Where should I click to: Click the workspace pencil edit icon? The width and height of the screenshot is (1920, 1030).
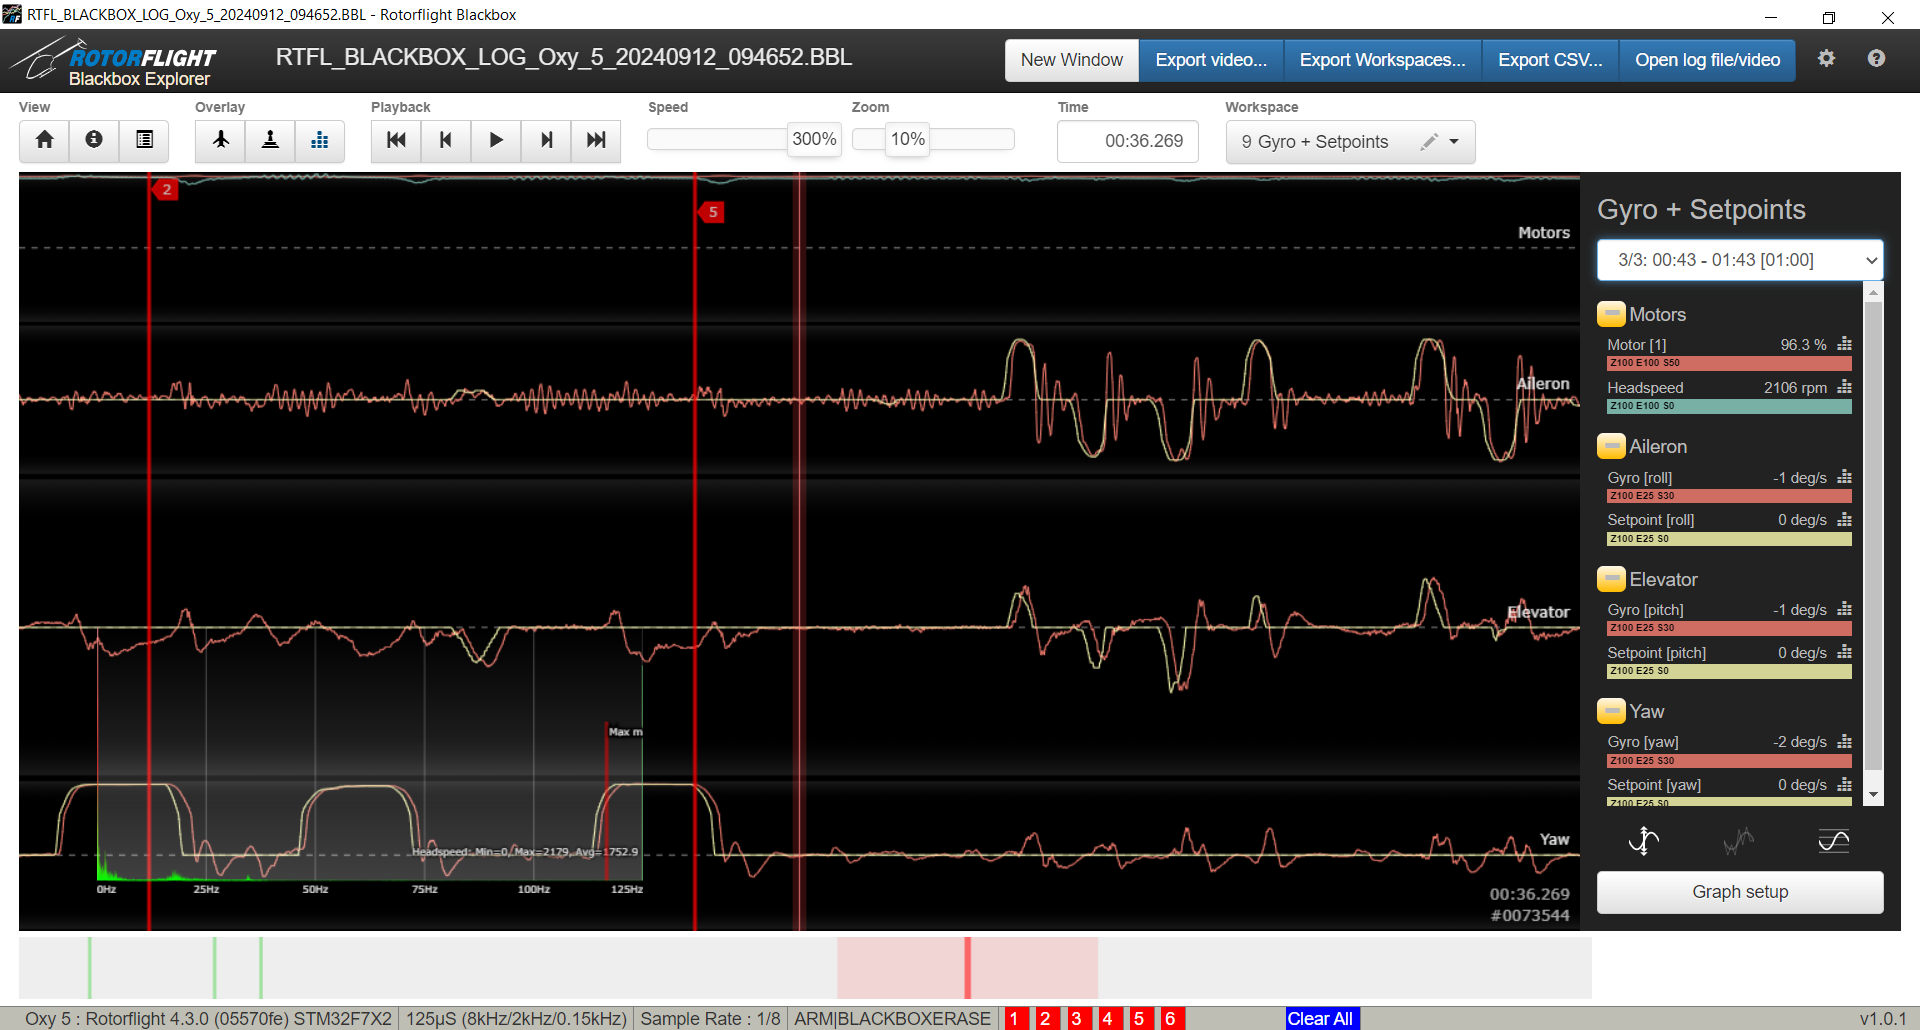click(1429, 142)
